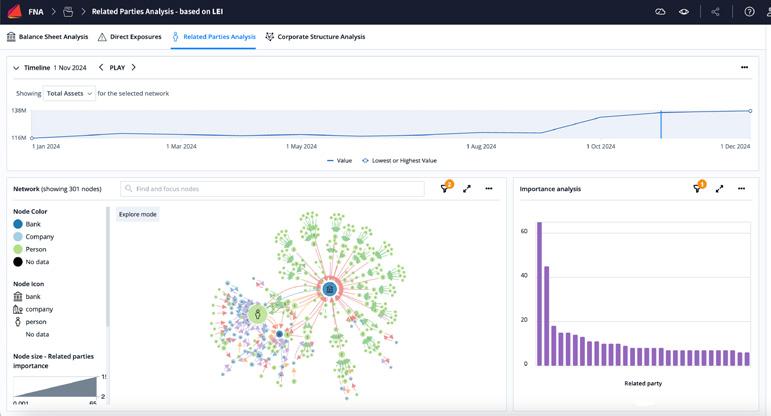Open the Importance analysis filter icon

pos(698,188)
